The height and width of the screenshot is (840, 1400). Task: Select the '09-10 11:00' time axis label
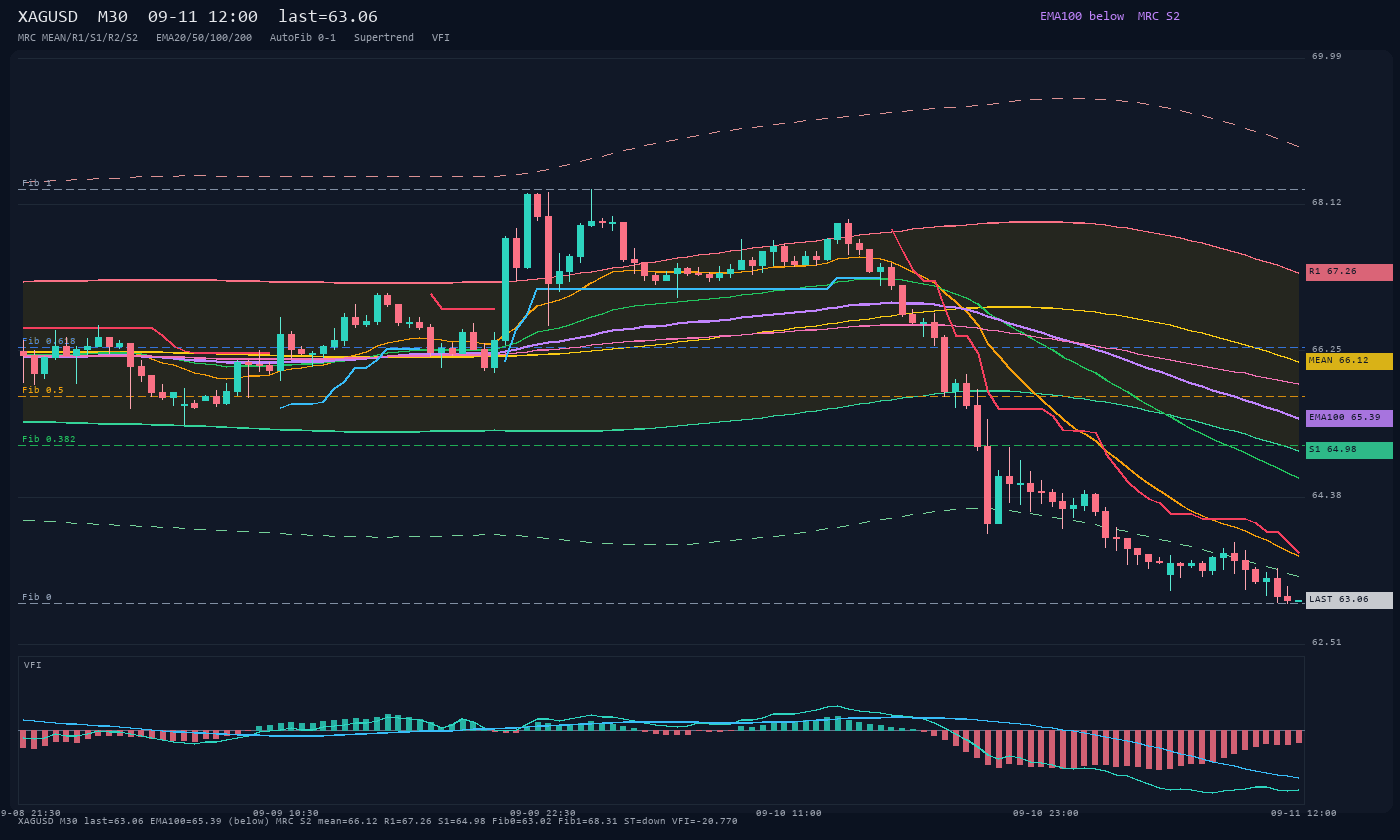[789, 813]
